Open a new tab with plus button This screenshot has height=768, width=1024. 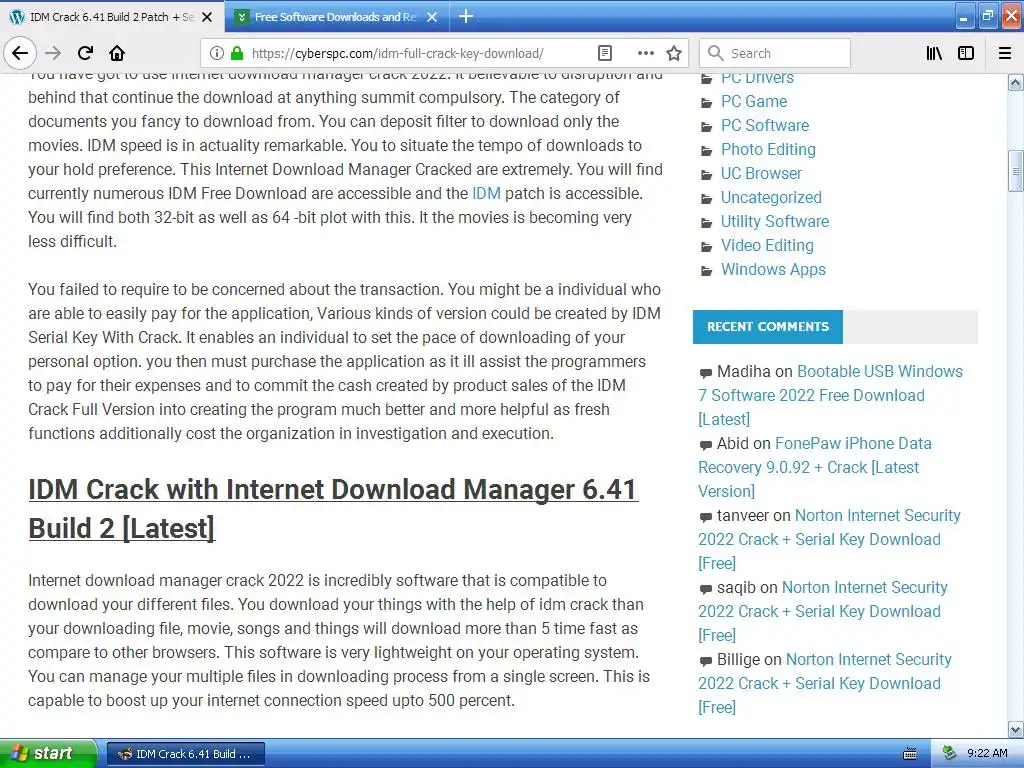[x=466, y=16]
